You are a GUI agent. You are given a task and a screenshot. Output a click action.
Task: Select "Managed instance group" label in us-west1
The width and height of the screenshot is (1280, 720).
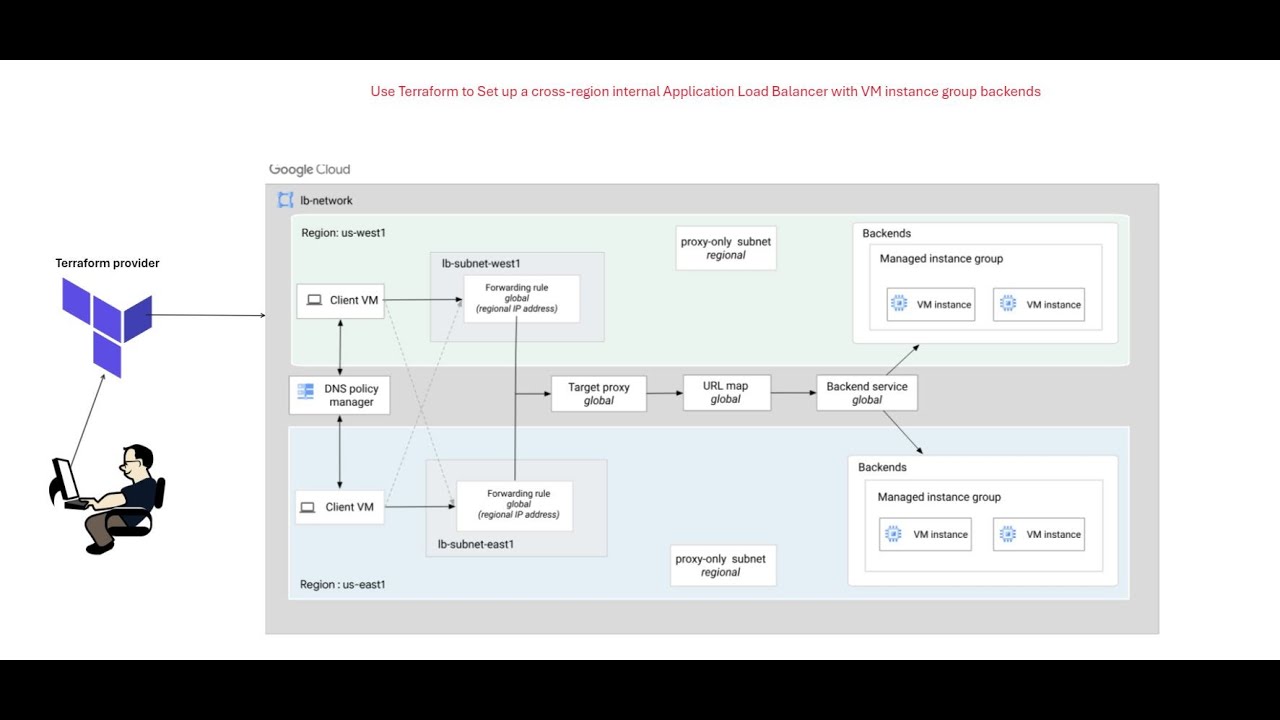[x=941, y=258]
